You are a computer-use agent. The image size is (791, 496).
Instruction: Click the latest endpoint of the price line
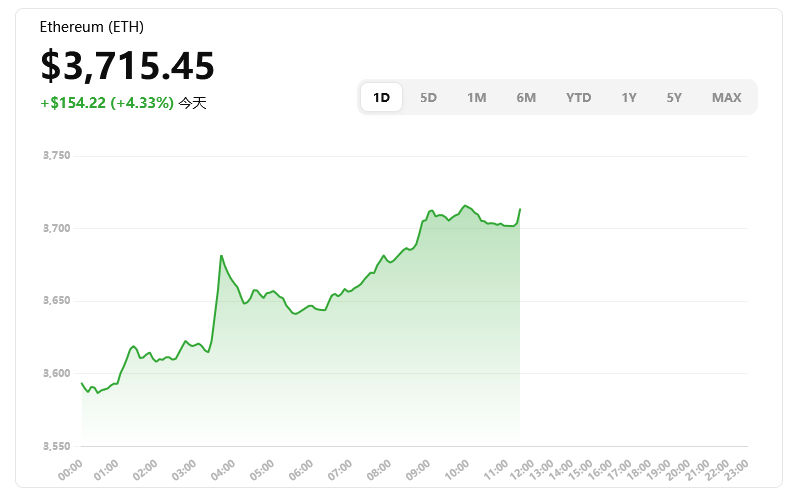click(x=520, y=208)
